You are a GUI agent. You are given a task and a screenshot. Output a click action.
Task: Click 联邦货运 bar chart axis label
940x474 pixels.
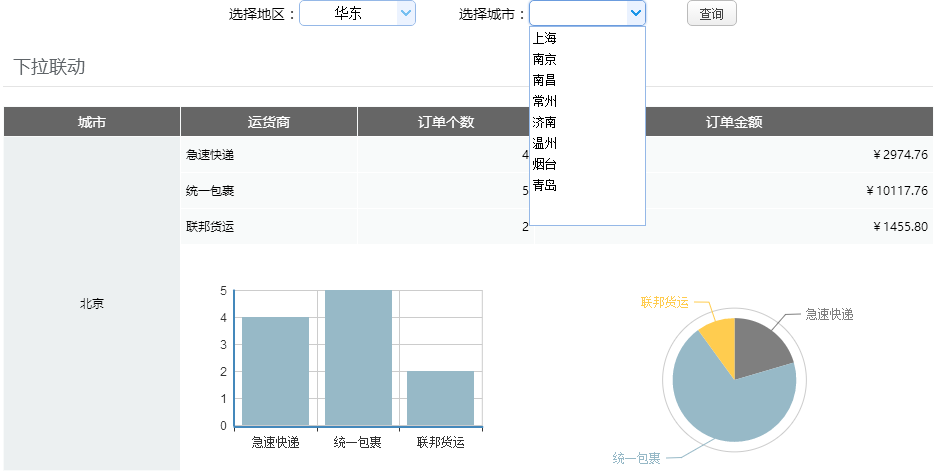(x=441, y=442)
